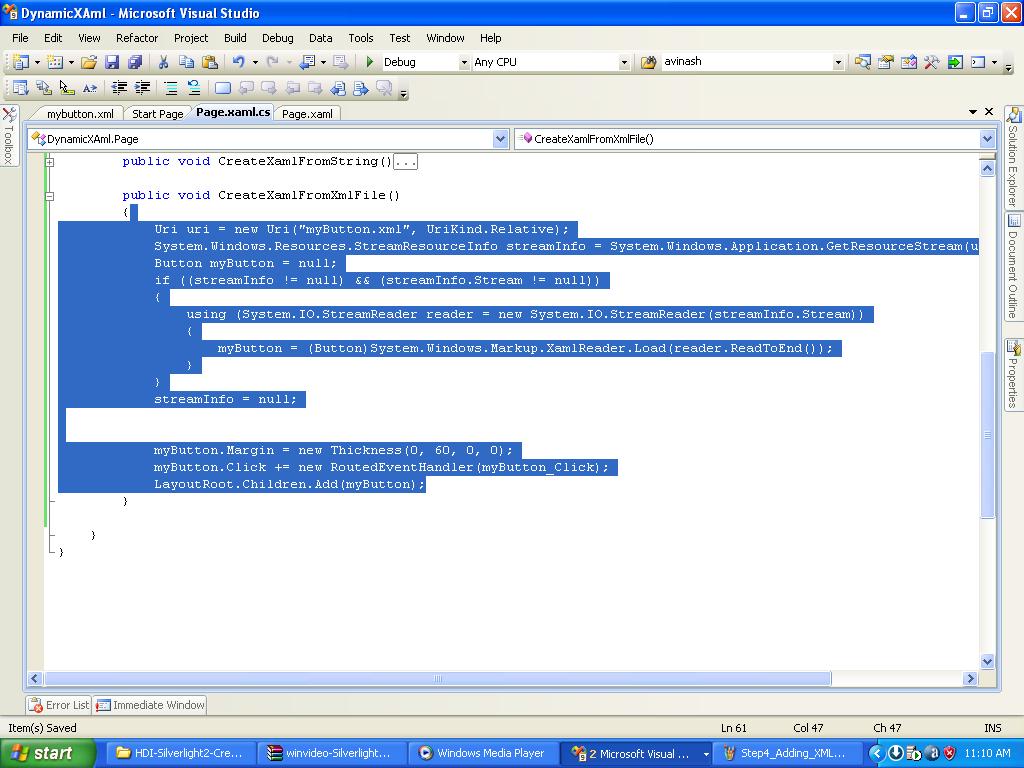Open the Toolbox side panel
This screenshot has width=1024, height=768.
pos(9,136)
